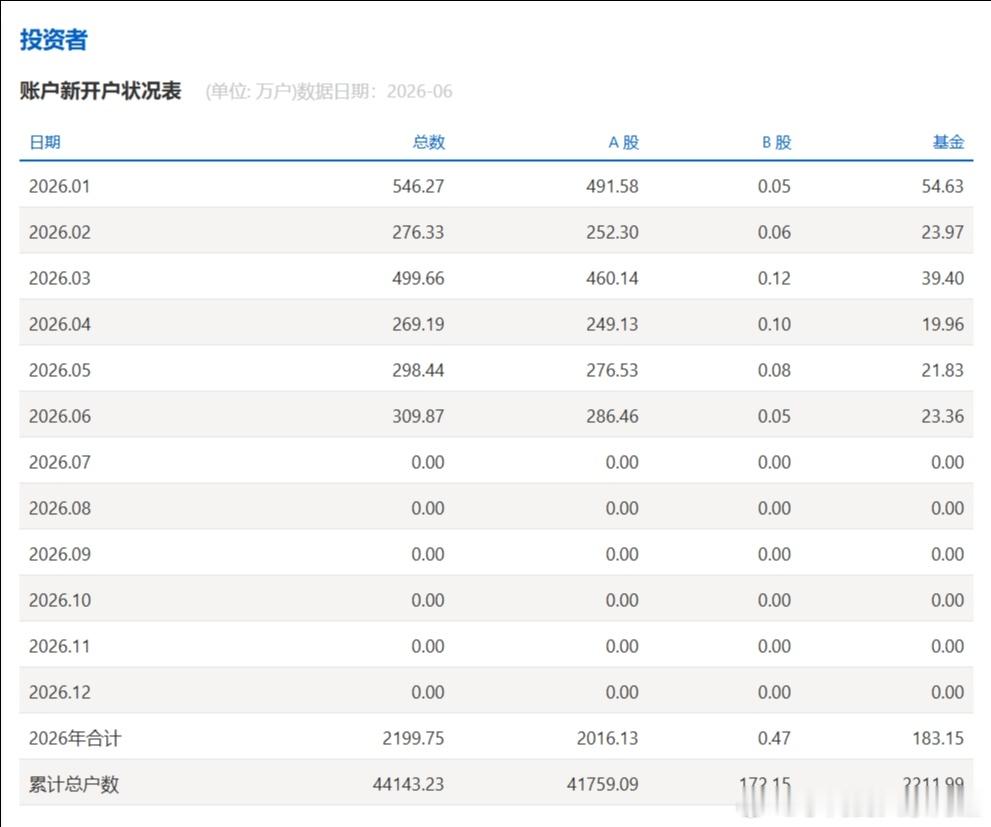The image size is (991, 827).
Task: Select yearly fund total 183.15
Action: point(938,739)
